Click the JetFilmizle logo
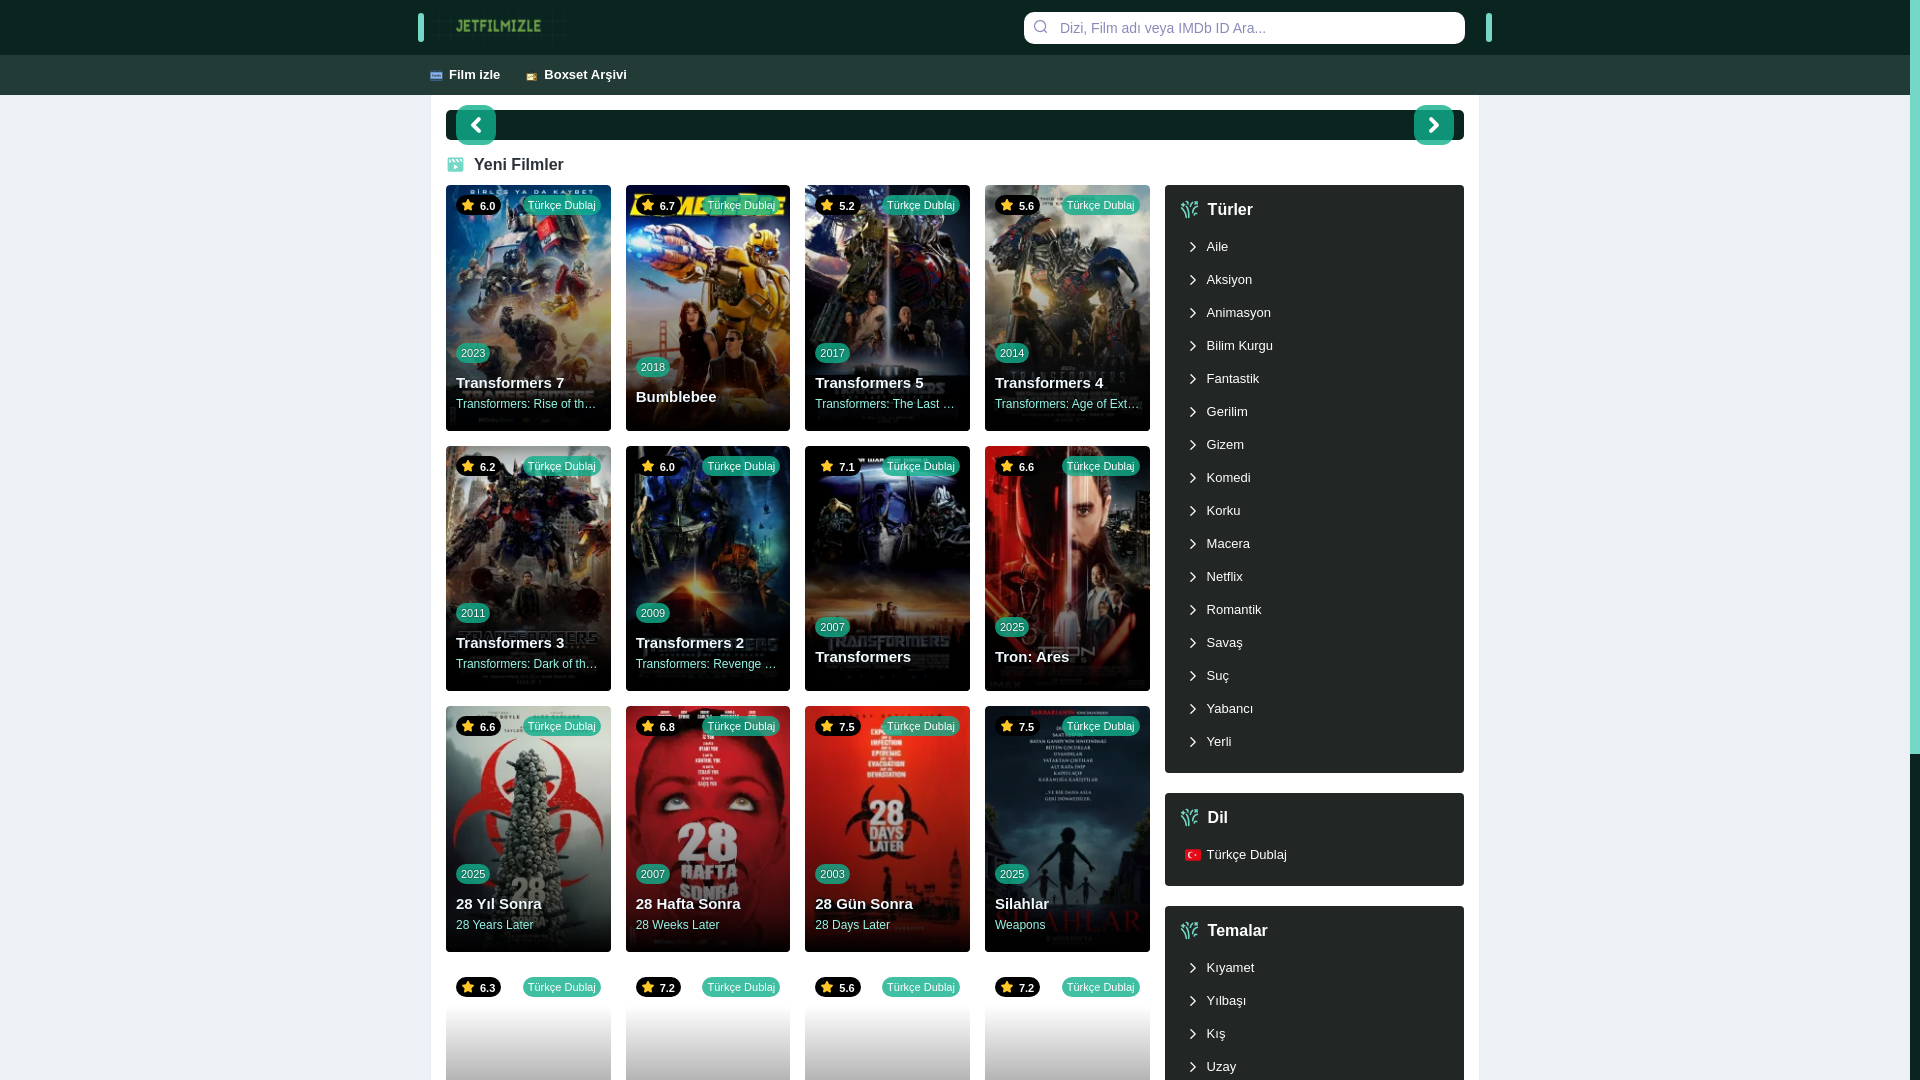This screenshot has height=1080, width=1920. pyautogui.click(x=498, y=27)
